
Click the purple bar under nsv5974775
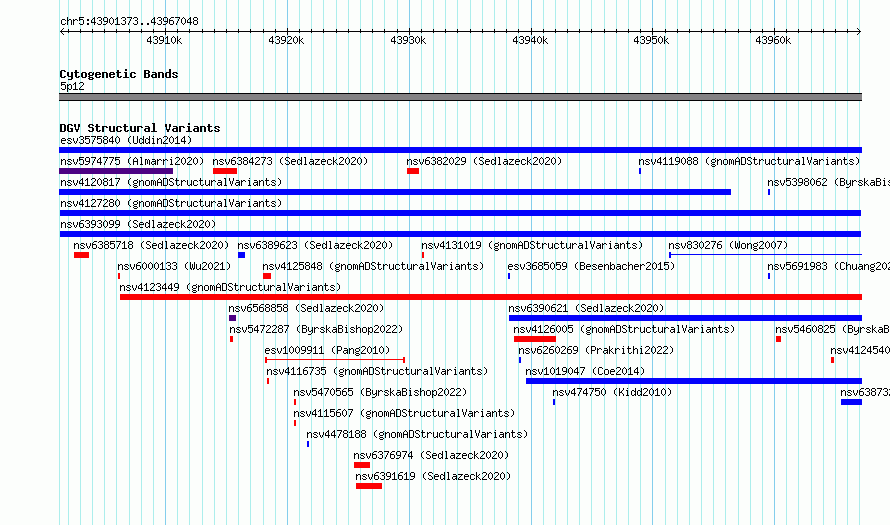point(116,171)
